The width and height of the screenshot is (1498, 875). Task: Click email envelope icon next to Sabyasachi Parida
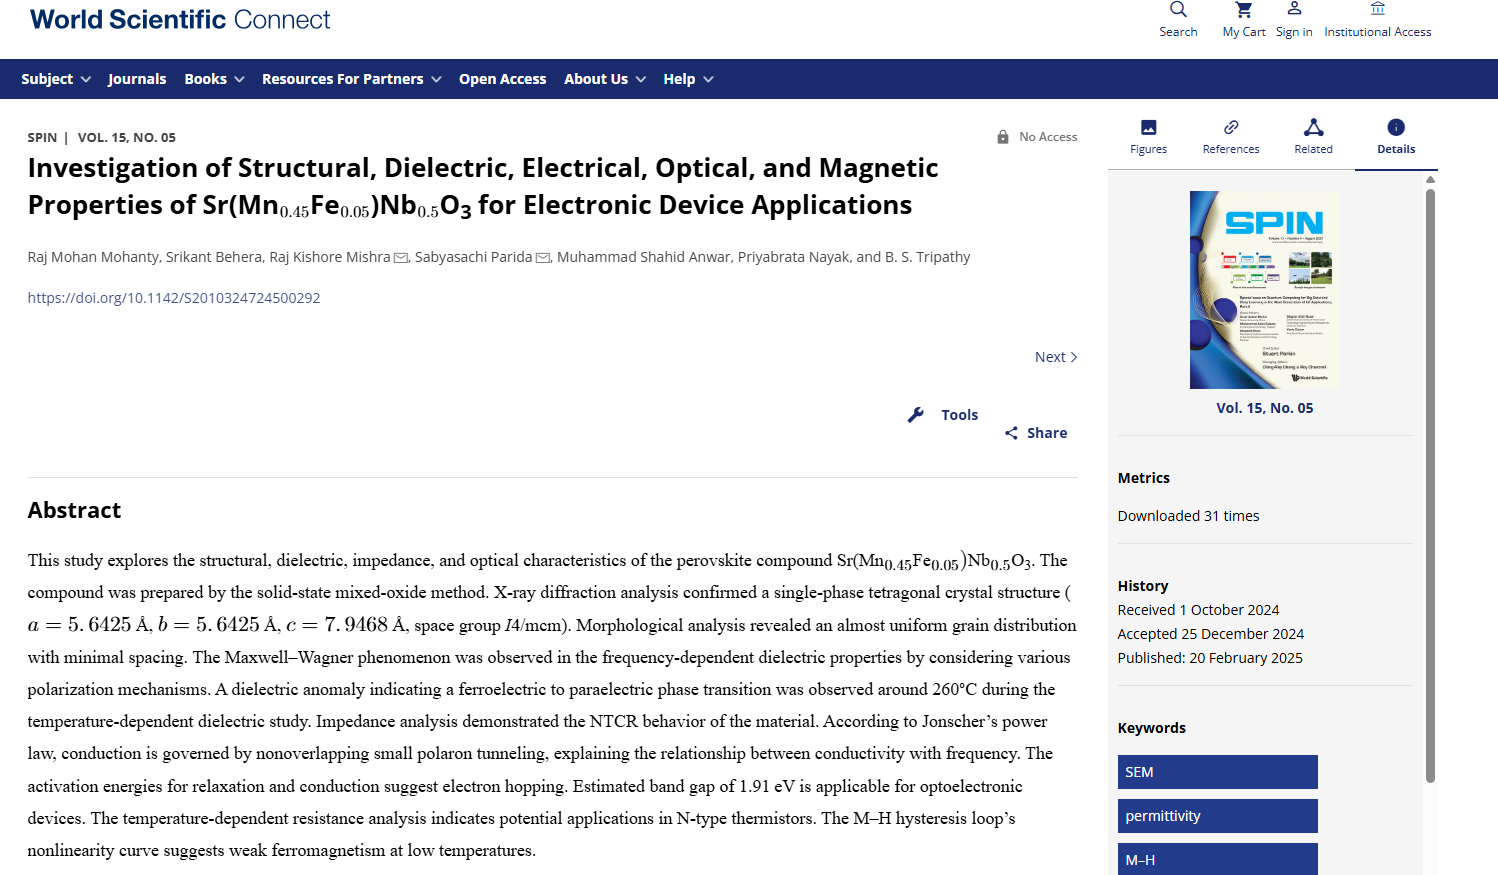[x=543, y=258]
